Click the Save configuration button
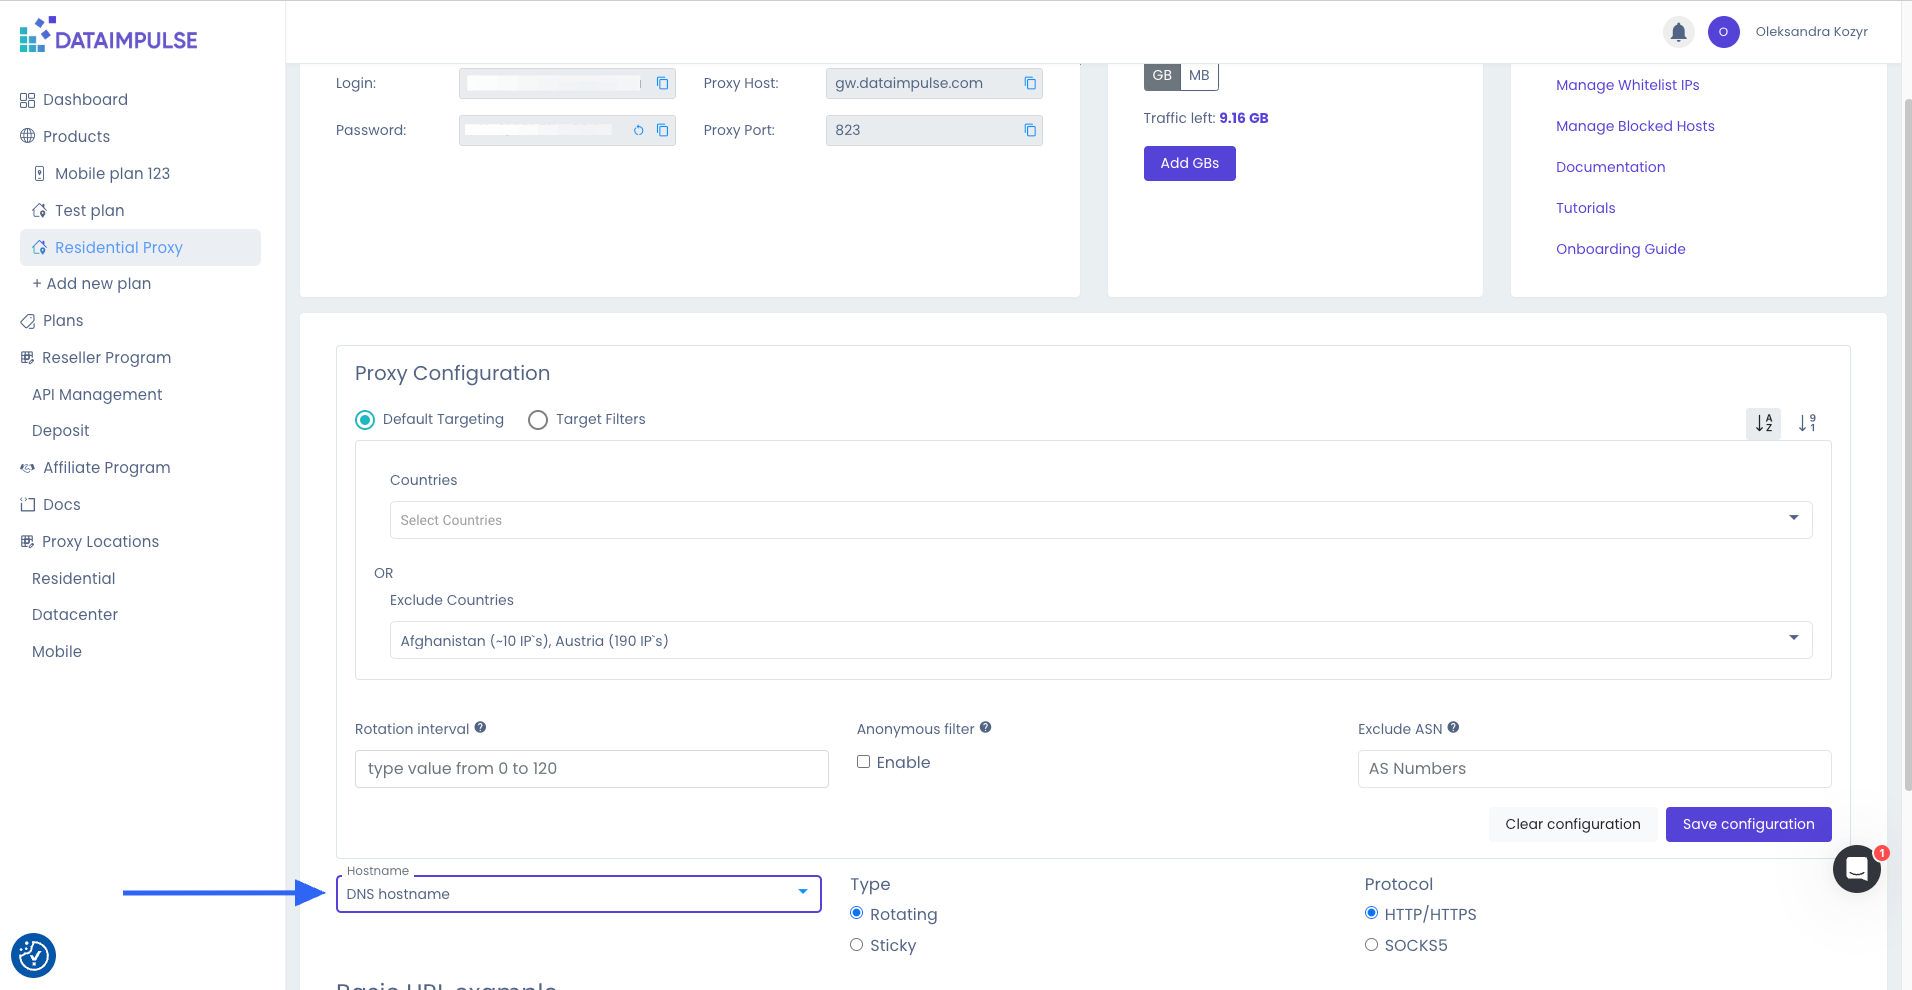 (x=1748, y=824)
